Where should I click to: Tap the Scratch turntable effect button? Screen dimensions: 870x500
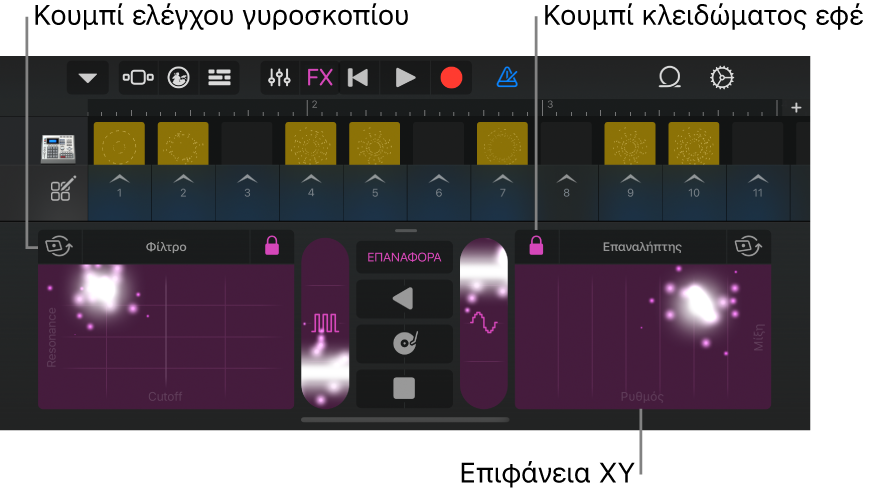404,344
